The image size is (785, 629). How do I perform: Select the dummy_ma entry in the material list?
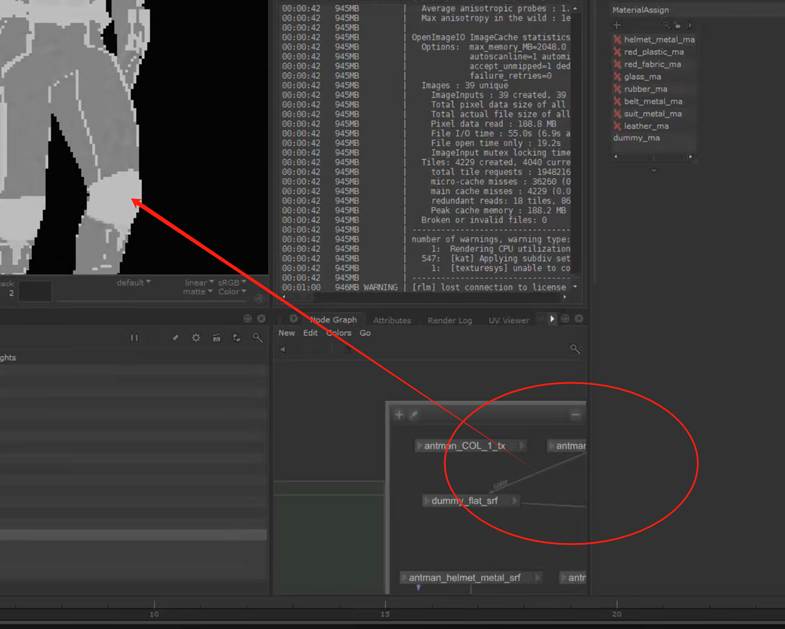636,138
